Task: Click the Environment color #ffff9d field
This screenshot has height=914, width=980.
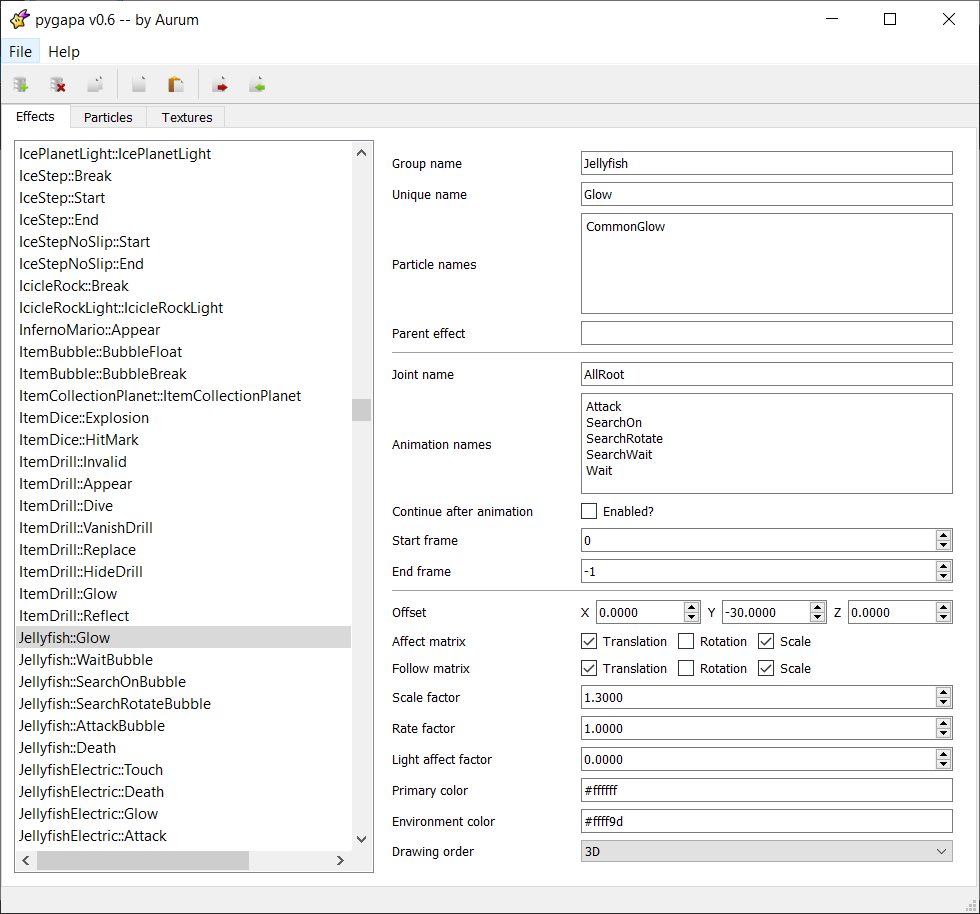Action: point(766,821)
